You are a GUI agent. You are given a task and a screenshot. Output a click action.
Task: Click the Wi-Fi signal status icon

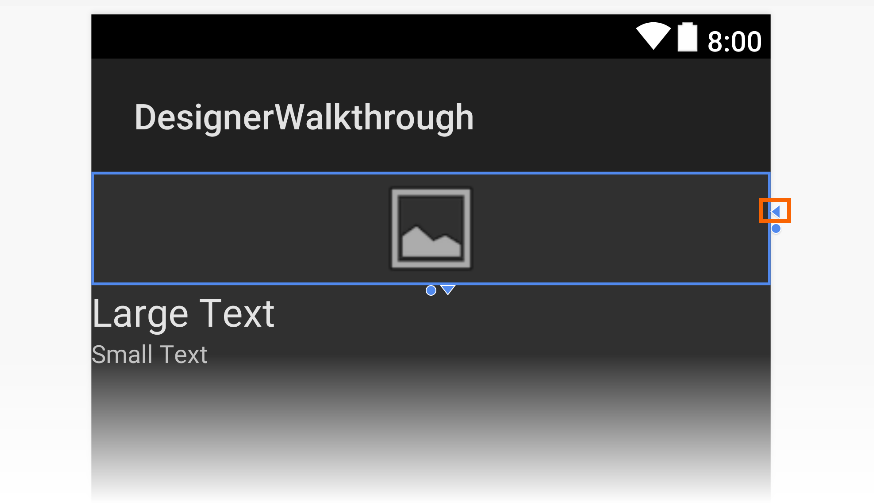tap(653, 38)
